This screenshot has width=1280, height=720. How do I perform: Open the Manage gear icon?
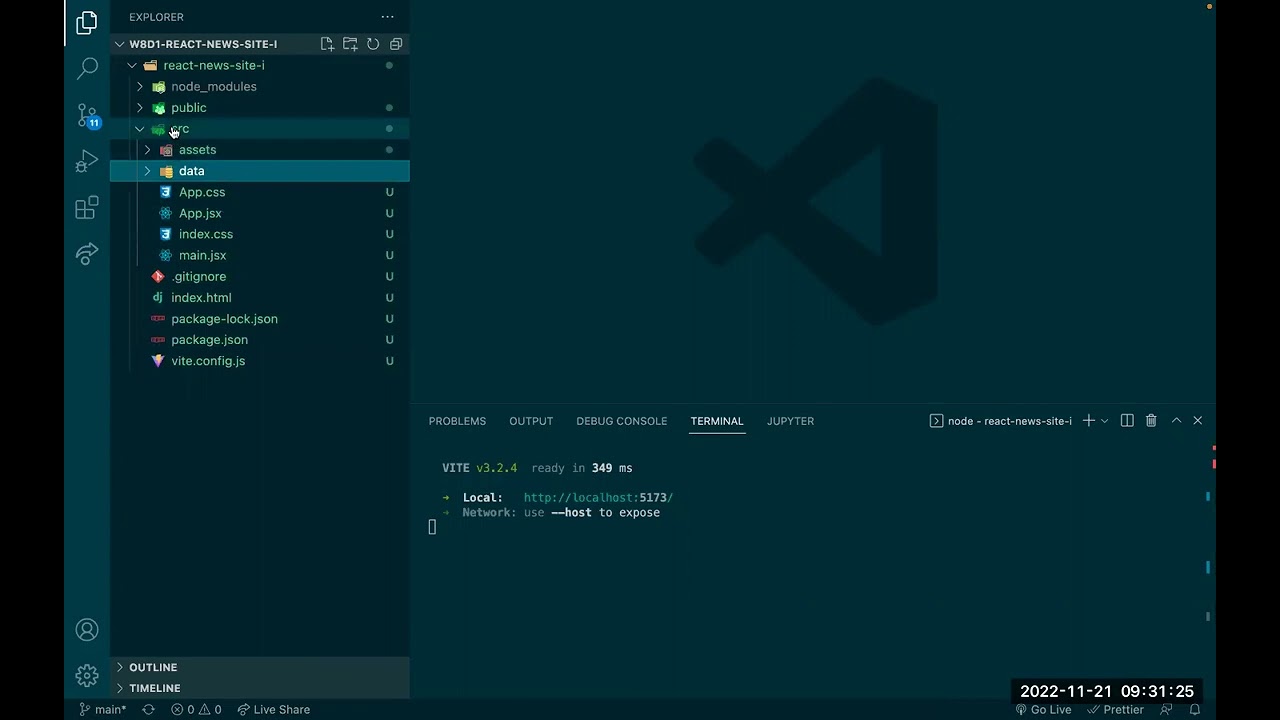tap(87, 675)
